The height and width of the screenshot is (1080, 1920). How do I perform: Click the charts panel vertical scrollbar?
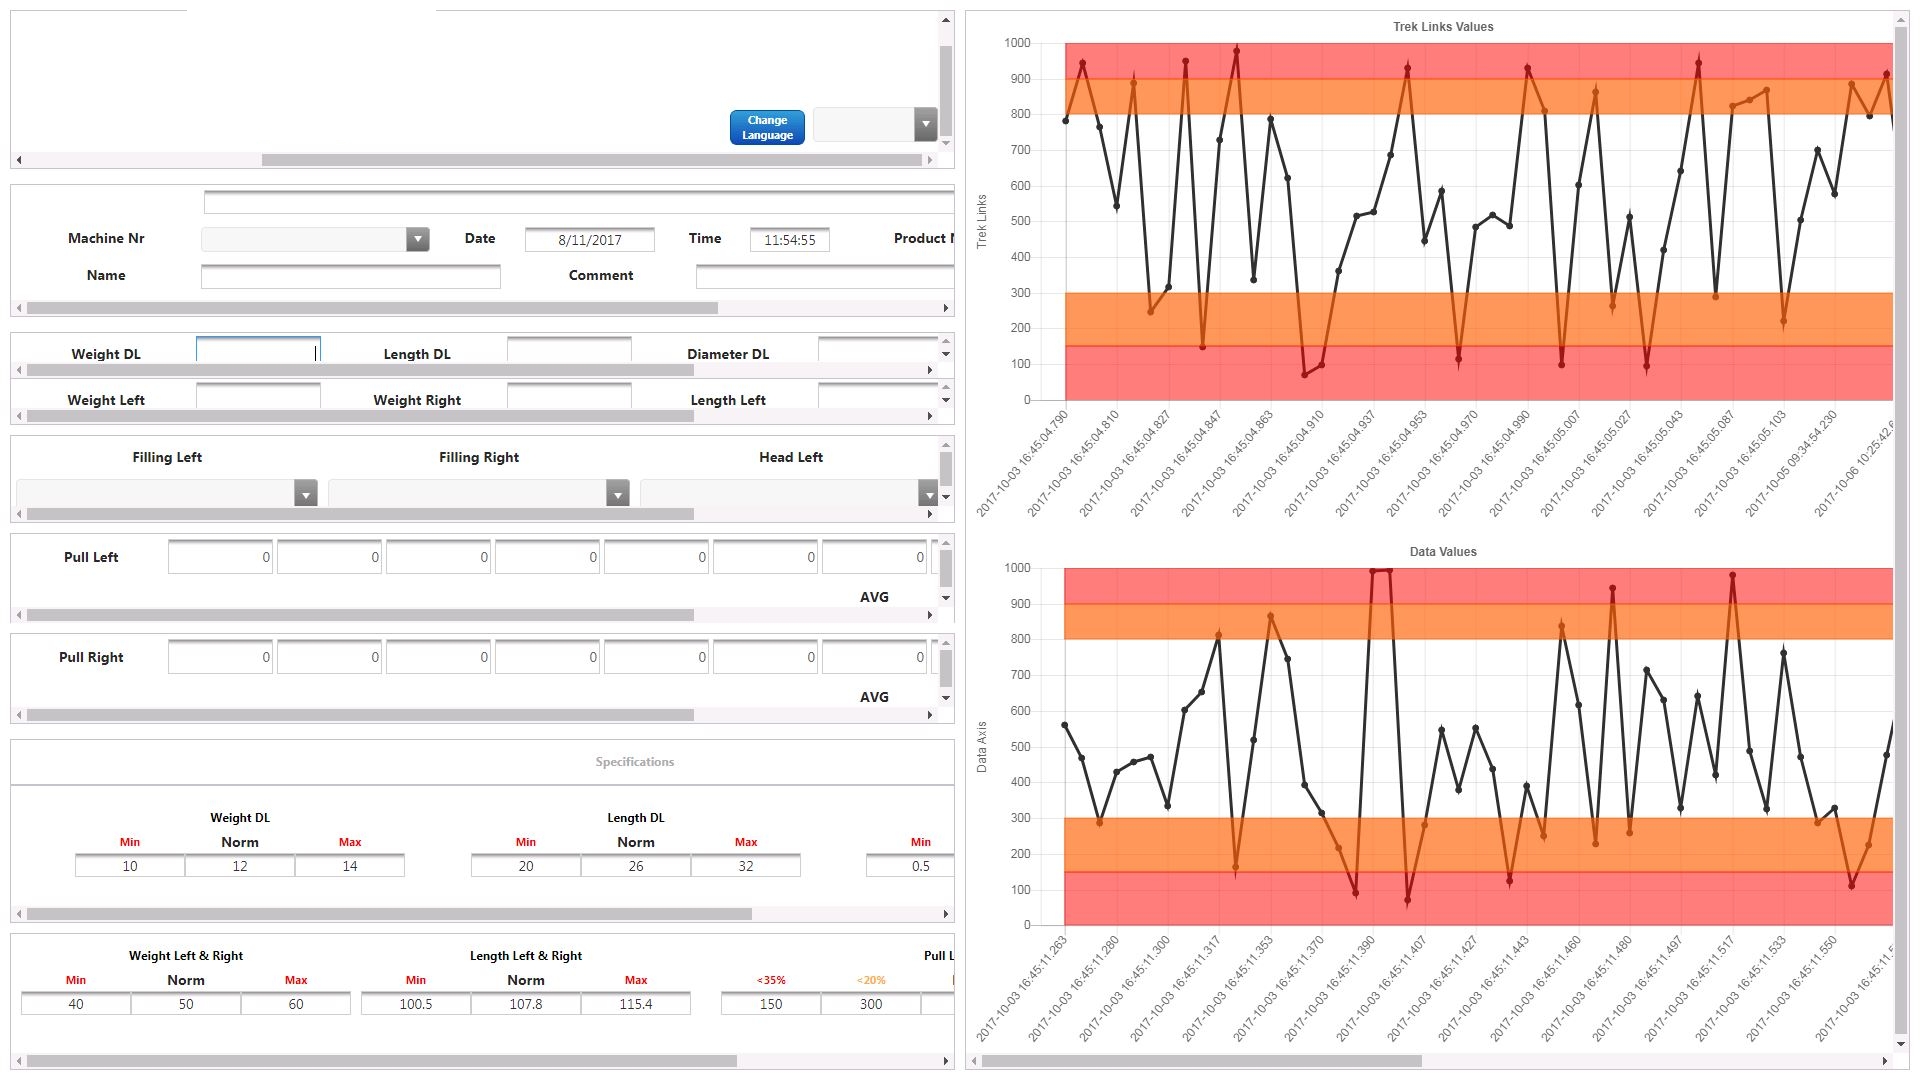1901,530
